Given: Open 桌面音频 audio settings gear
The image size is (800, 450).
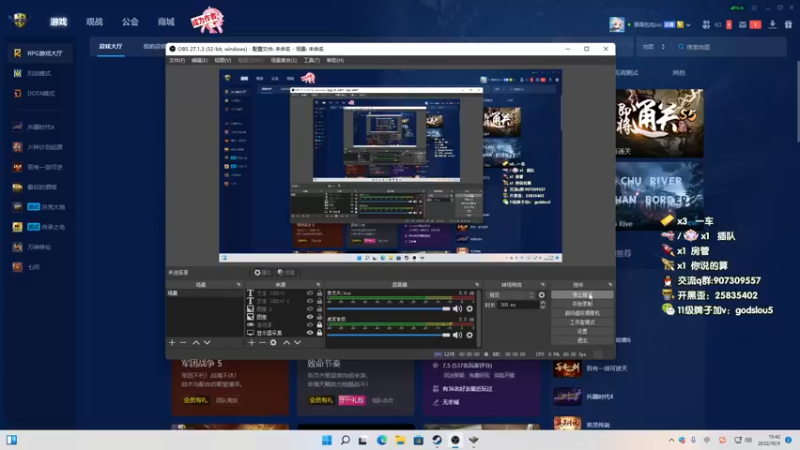Looking at the screenshot, I should (469, 335).
